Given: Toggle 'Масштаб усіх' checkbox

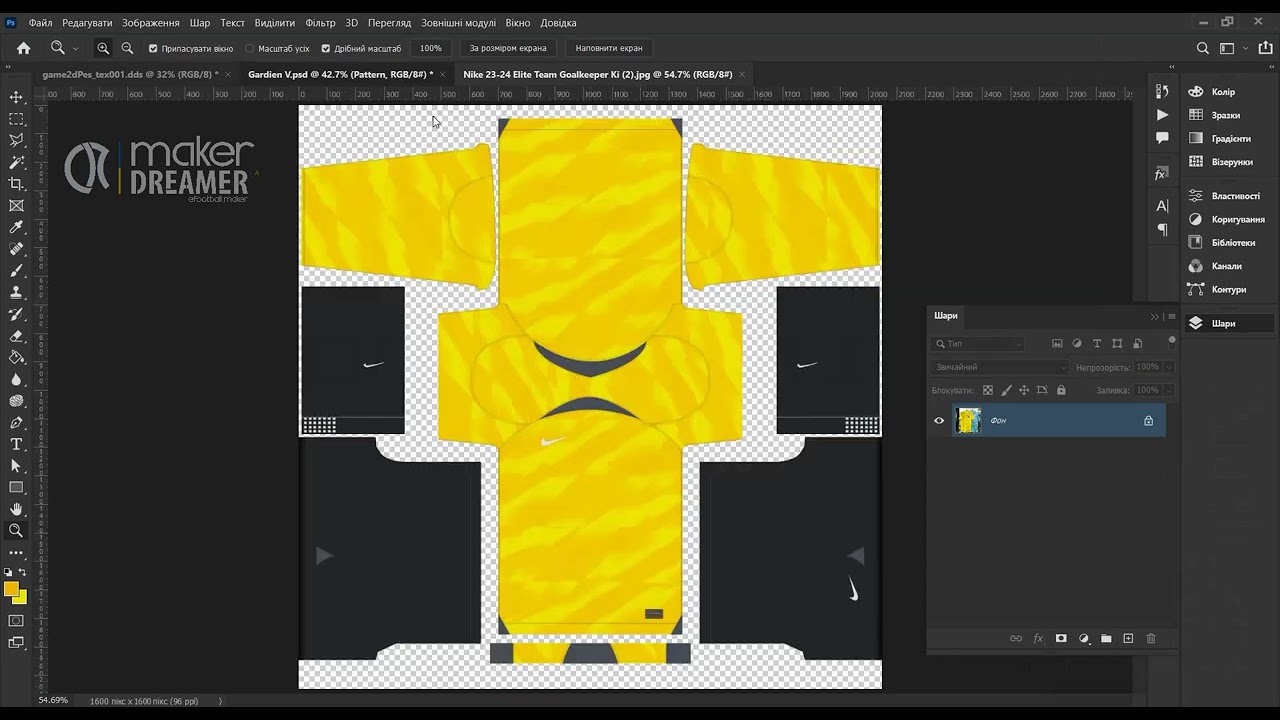Looking at the screenshot, I should click(x=250, y=48).
